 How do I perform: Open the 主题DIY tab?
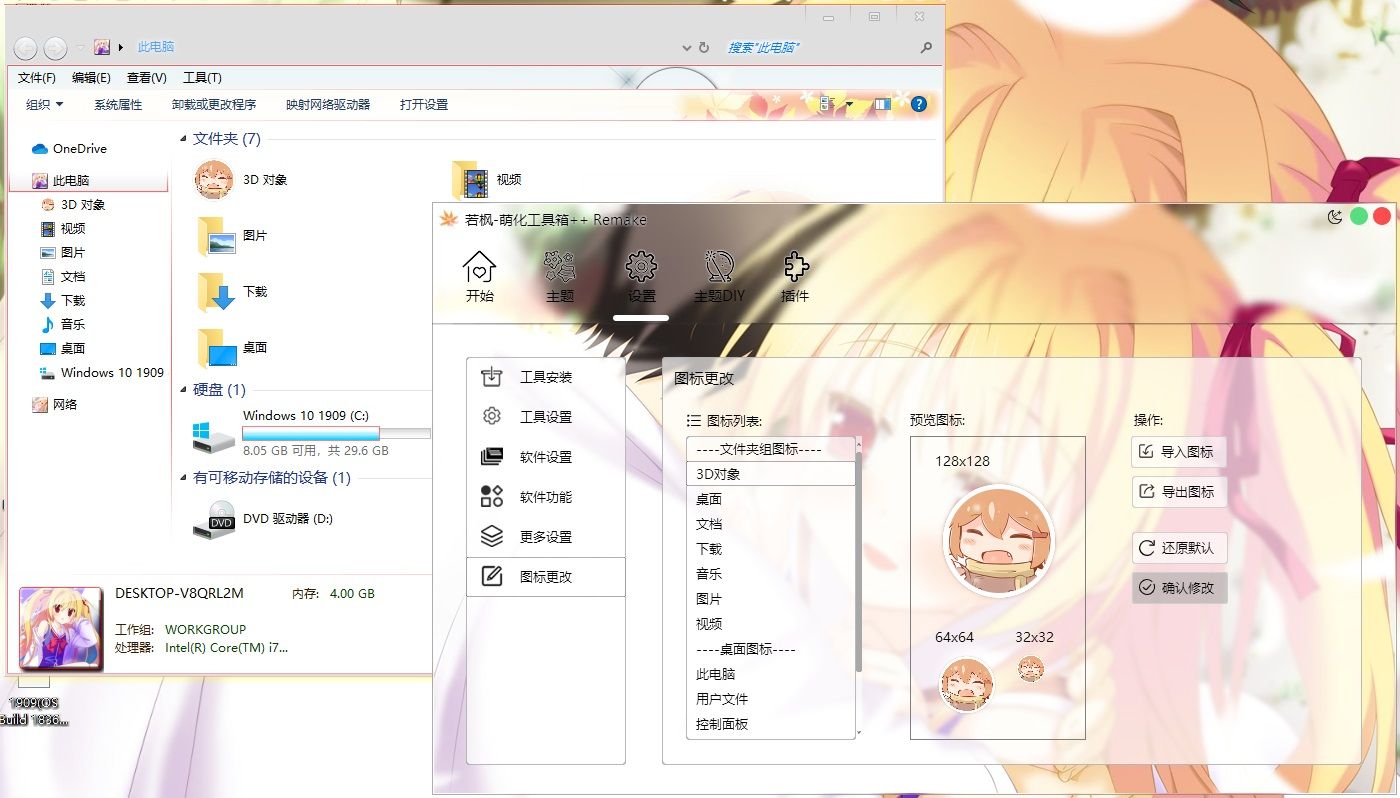click(720, 277)
